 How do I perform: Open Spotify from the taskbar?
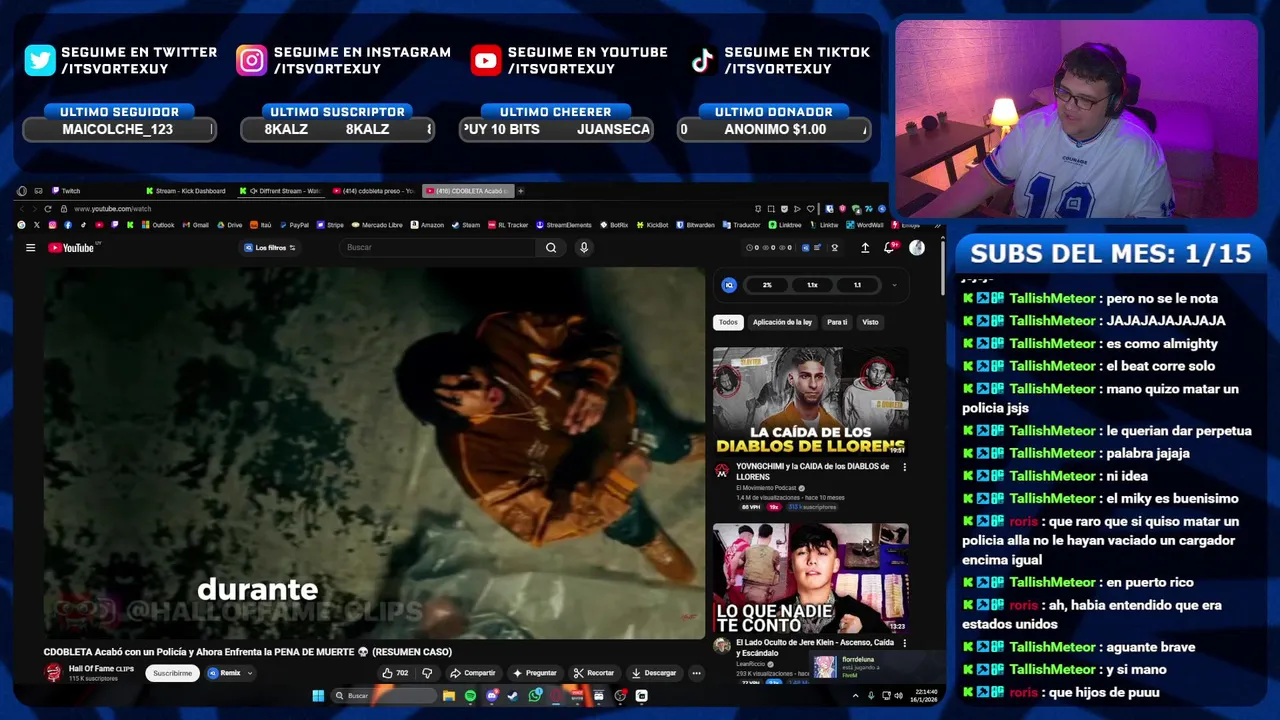(470, 696)
